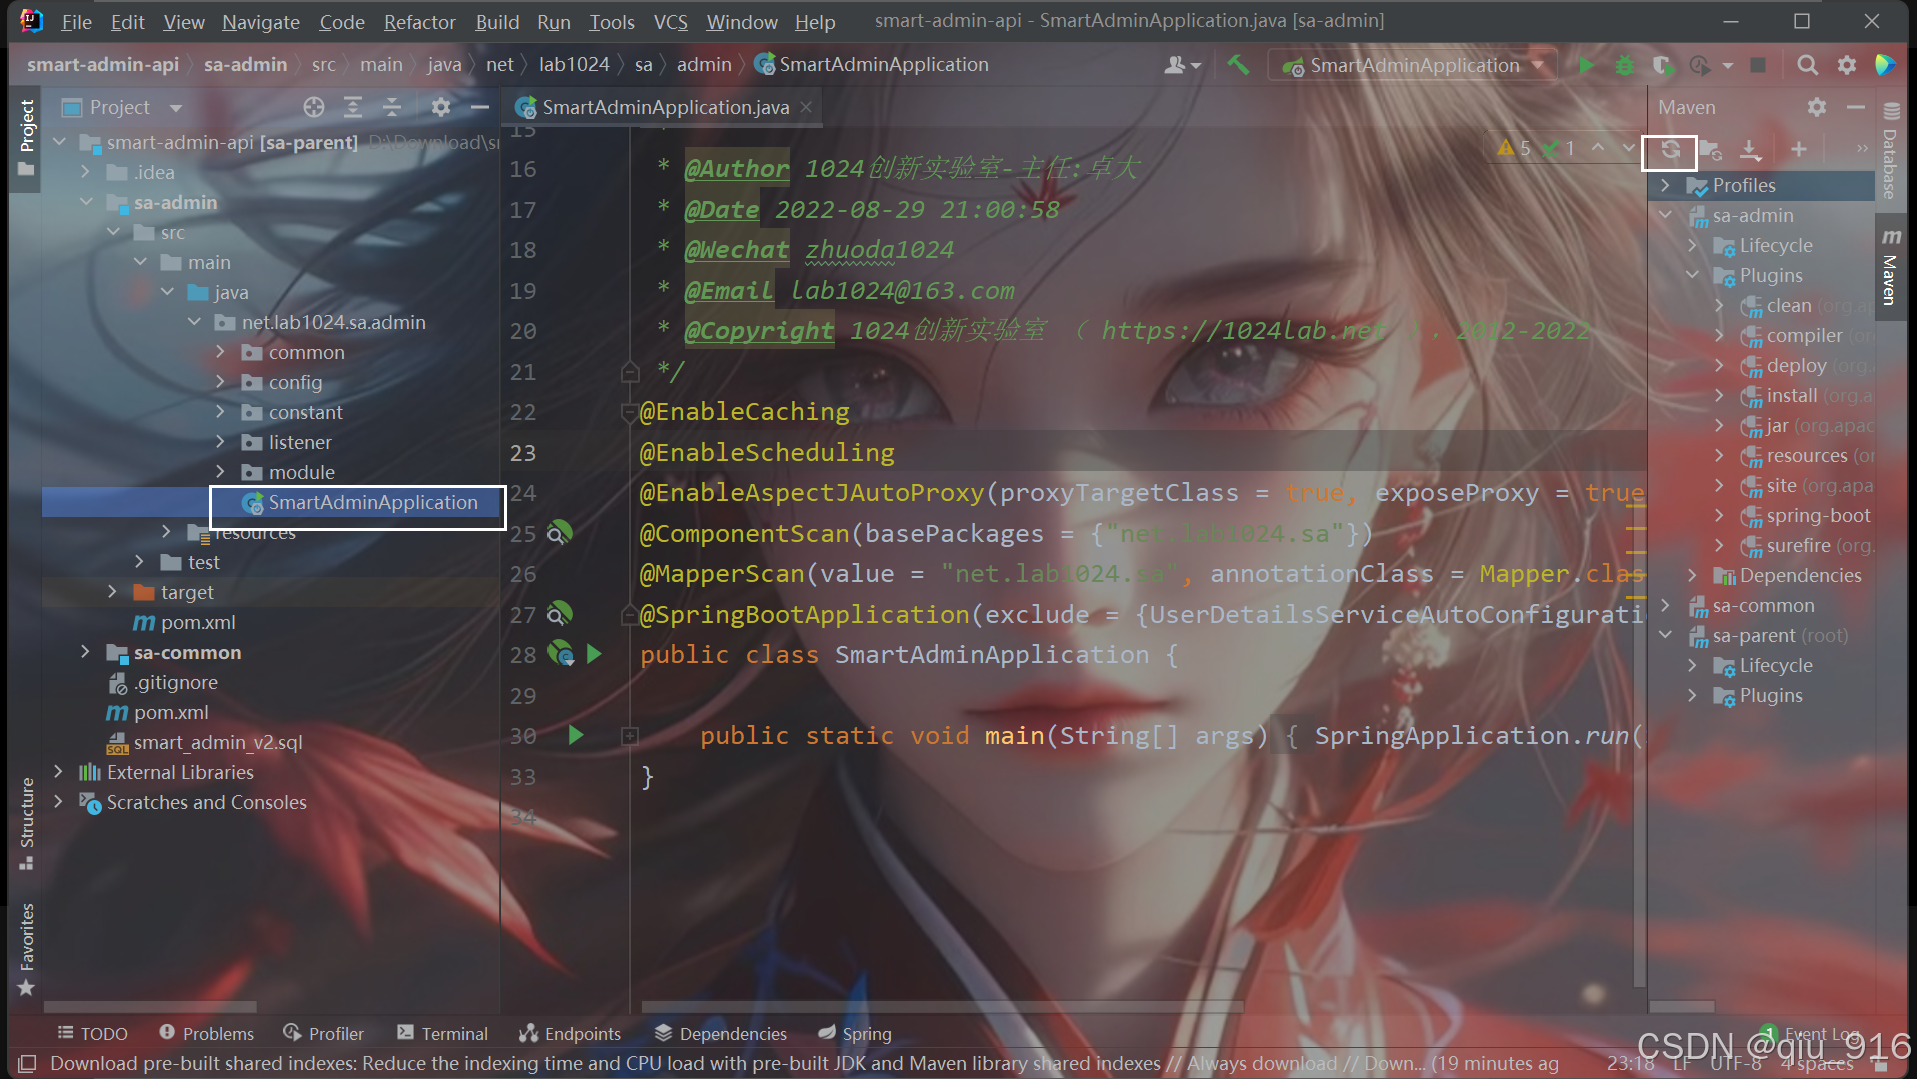Fold the comment block at line 20

click(x=630, y=371)
